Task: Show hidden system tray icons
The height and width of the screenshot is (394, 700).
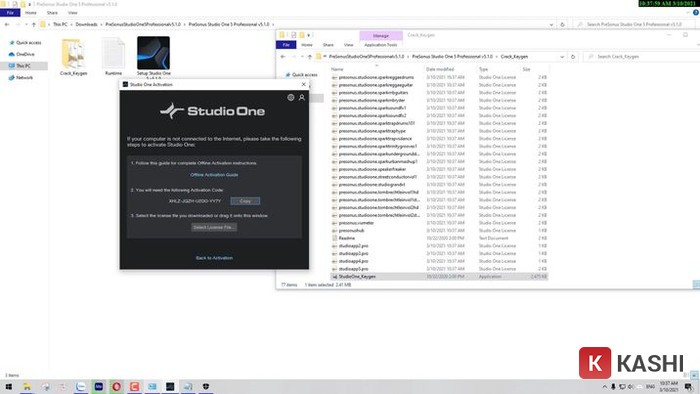Action: 604,387
